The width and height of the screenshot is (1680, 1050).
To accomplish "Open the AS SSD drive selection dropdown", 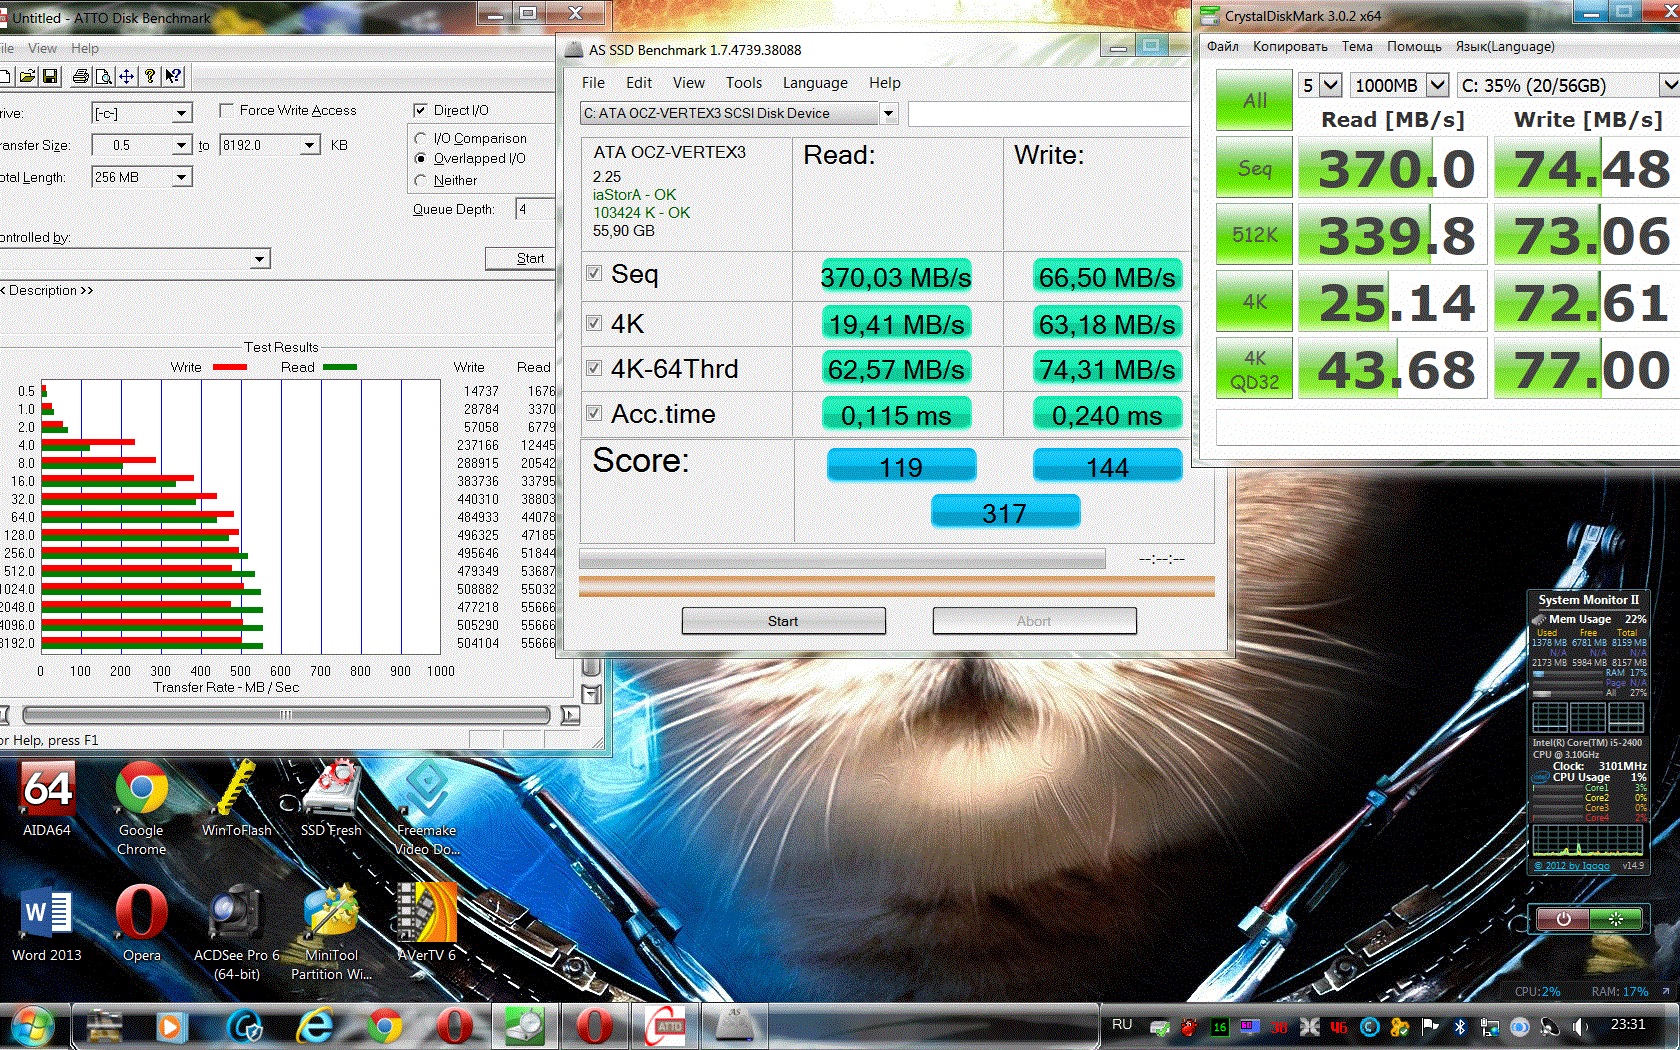I will click(739, 113).
